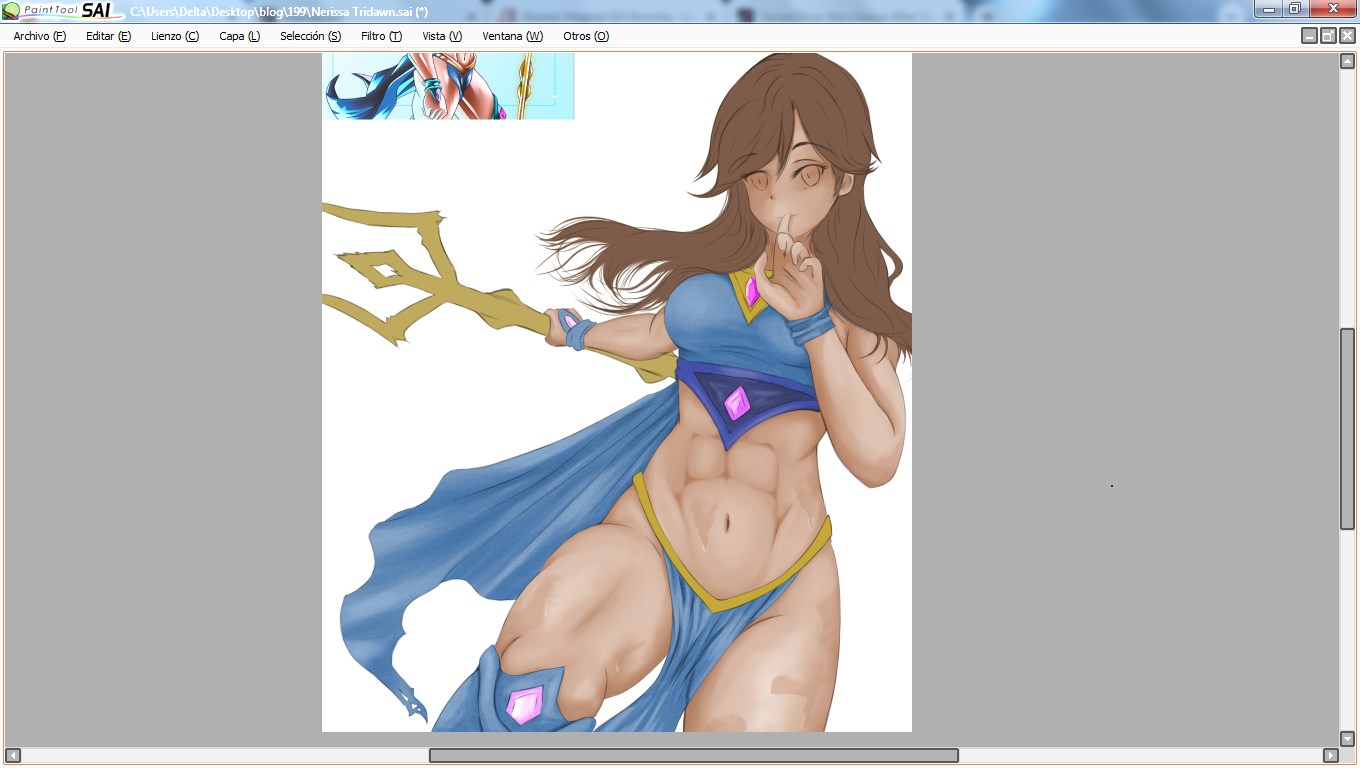
Task: Click the horizontal scrollbar right arrow
Action: pos(1330,755)
